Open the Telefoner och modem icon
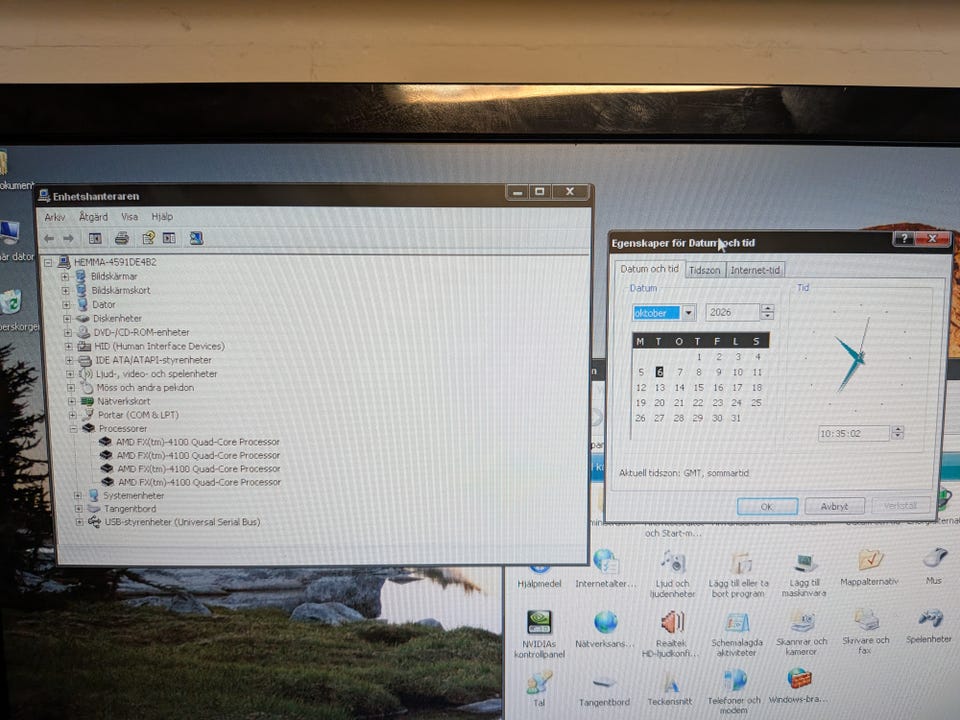The width and height of the screenshot is (960, 720). (734, 691)
